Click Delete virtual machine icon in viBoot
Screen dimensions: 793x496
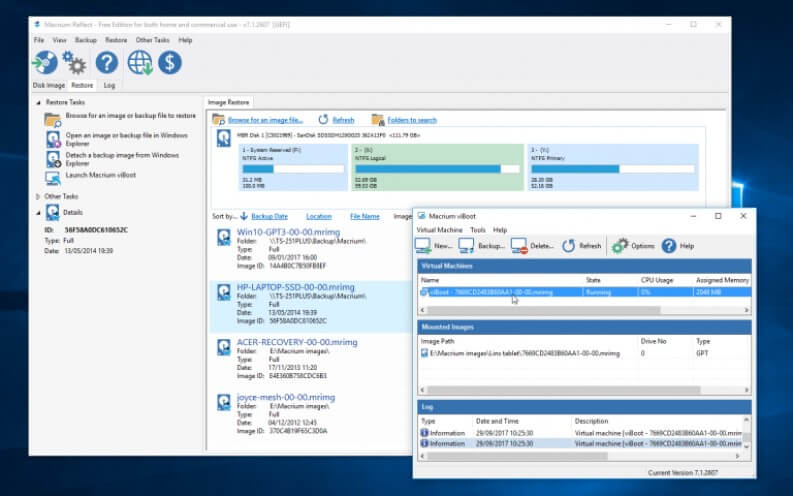(519, 246)
